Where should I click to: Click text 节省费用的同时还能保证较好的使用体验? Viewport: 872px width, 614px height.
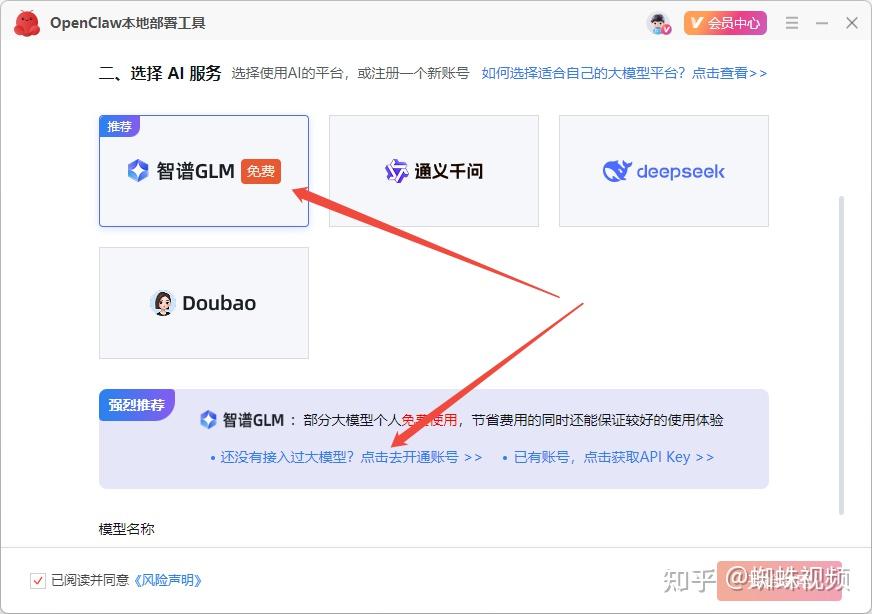tap(597, 420)
